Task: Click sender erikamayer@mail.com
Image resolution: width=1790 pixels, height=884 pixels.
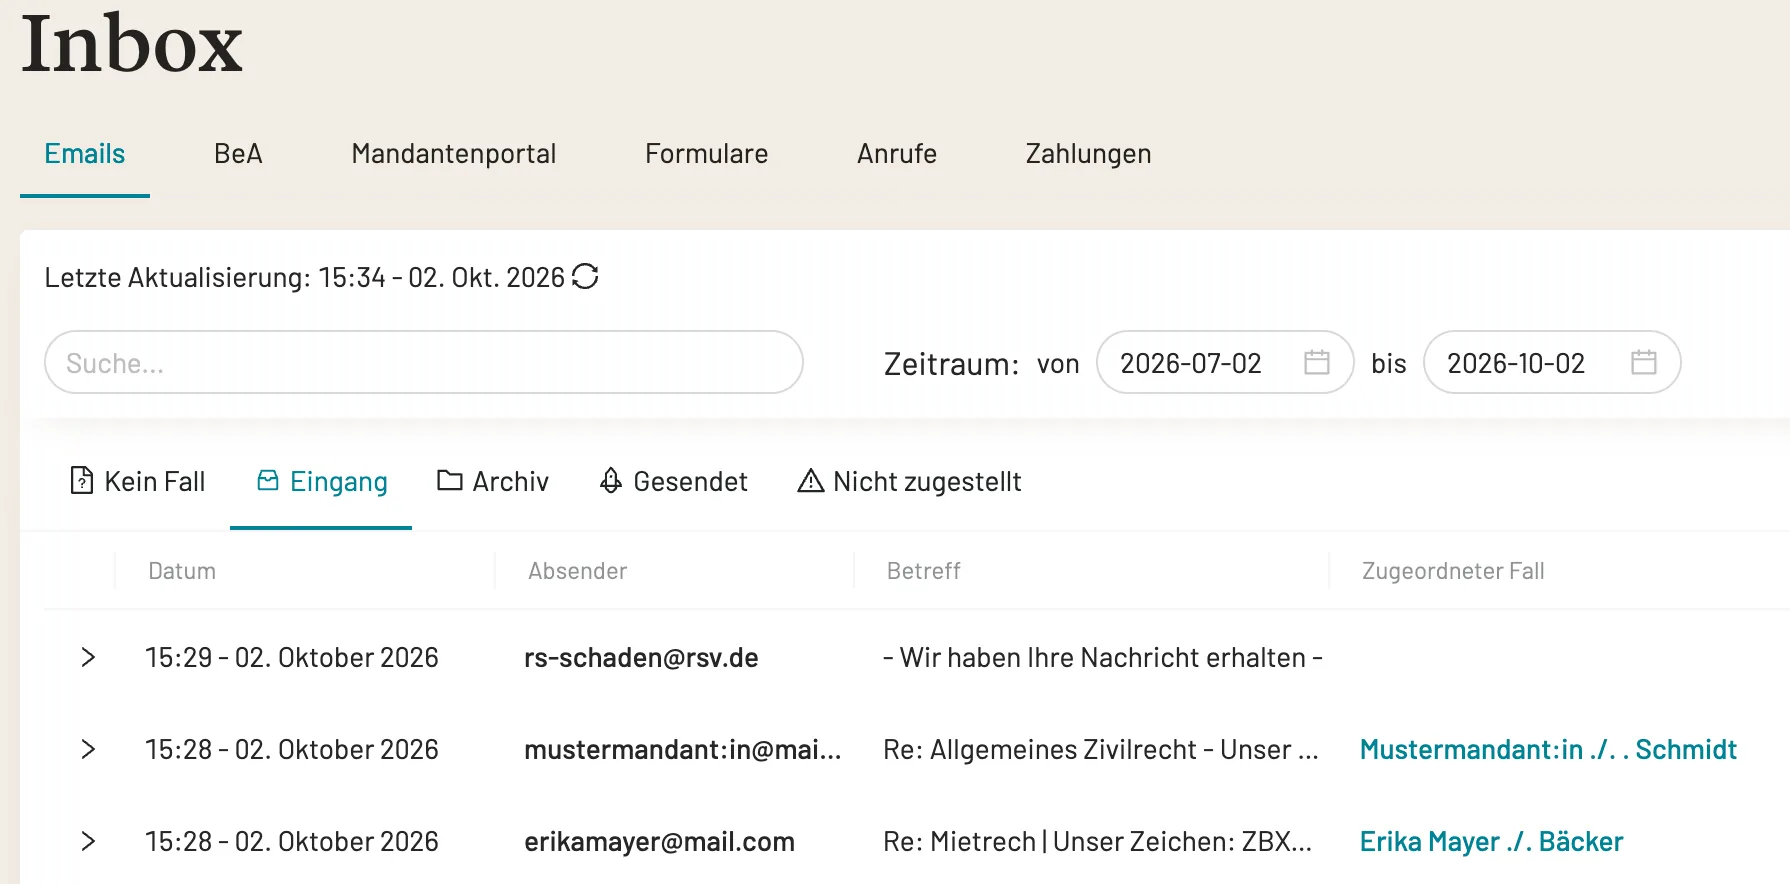Action: [x=659, y=841]
